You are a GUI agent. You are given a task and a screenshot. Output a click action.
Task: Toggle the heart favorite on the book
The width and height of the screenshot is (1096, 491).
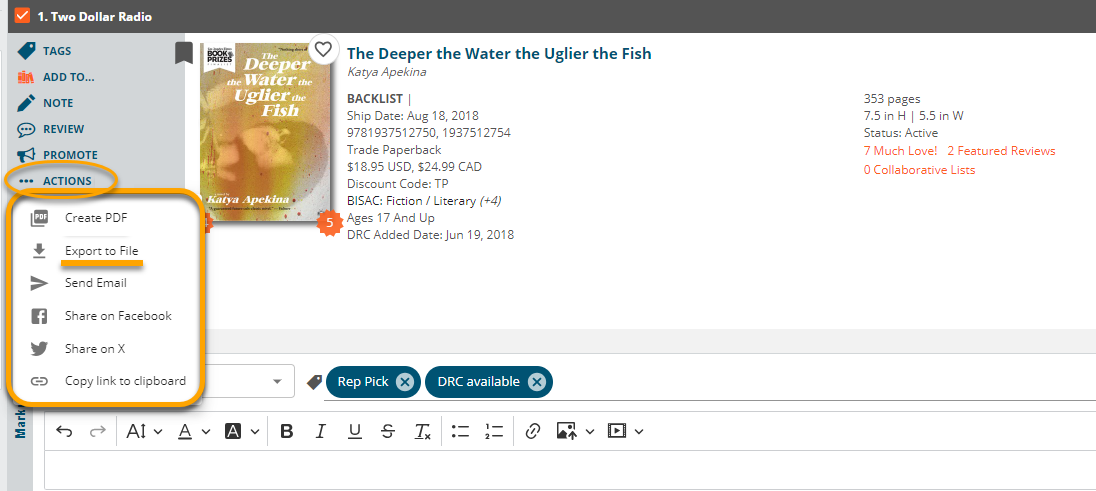pyautogui.click(x=322, y=50)
